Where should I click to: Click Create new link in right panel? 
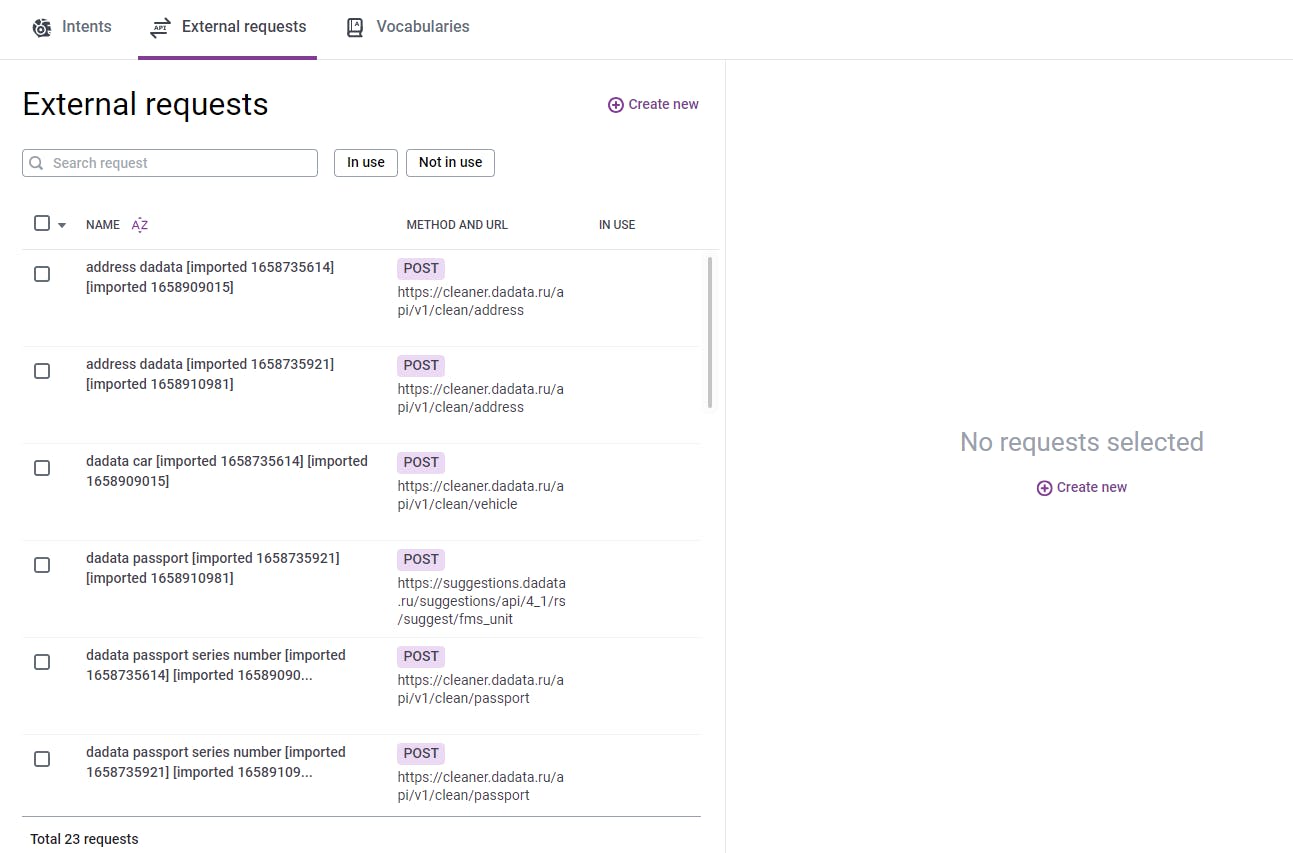point(1091,488)
